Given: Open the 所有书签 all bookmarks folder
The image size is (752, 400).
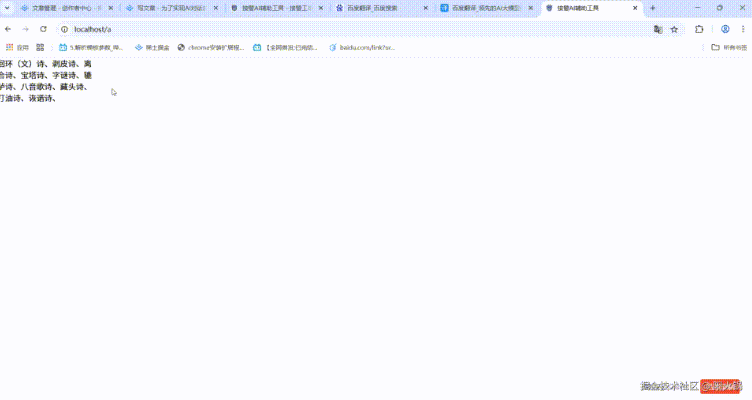Looking at the screenshot, I should coord(729,47).
